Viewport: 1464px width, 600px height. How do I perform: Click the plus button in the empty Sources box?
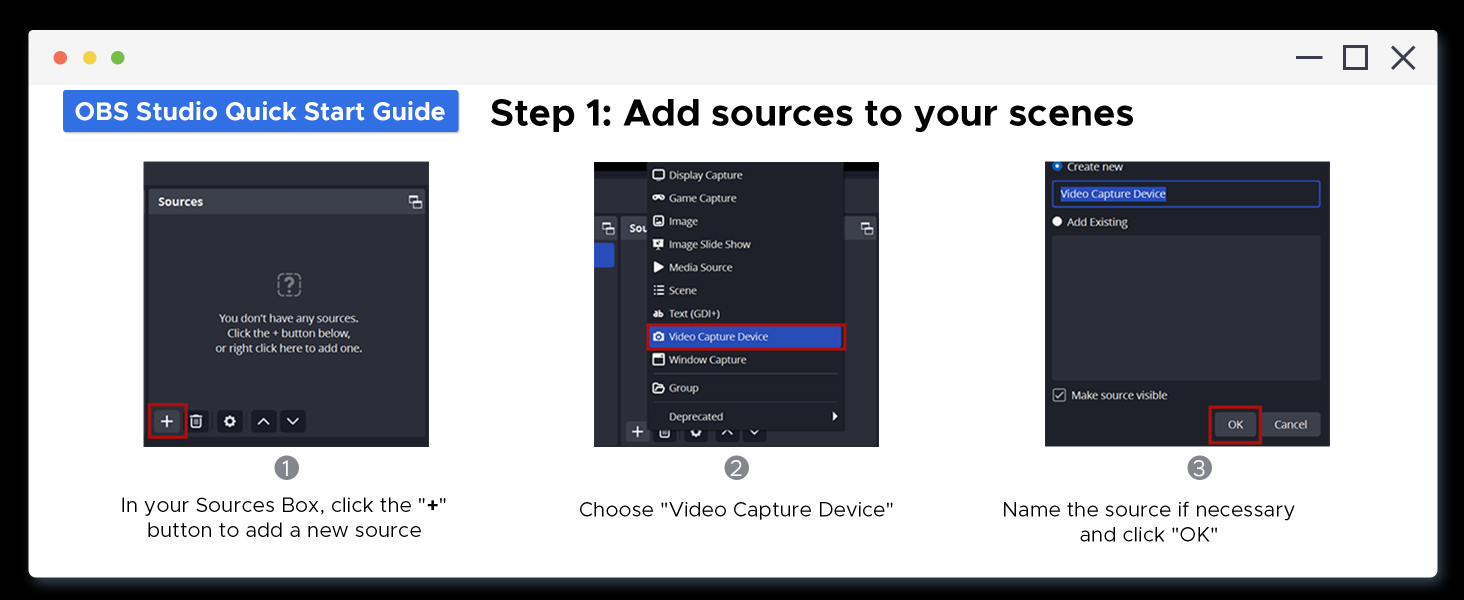tap(167, 422)
